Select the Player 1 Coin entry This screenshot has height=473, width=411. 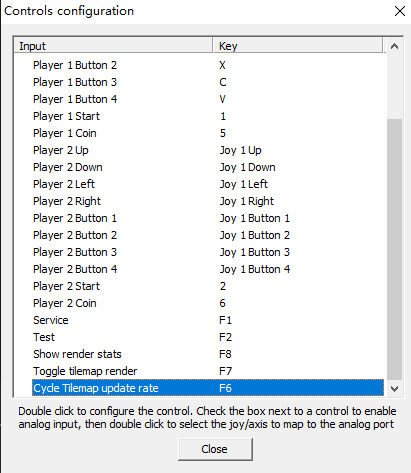tap(208, 133)
